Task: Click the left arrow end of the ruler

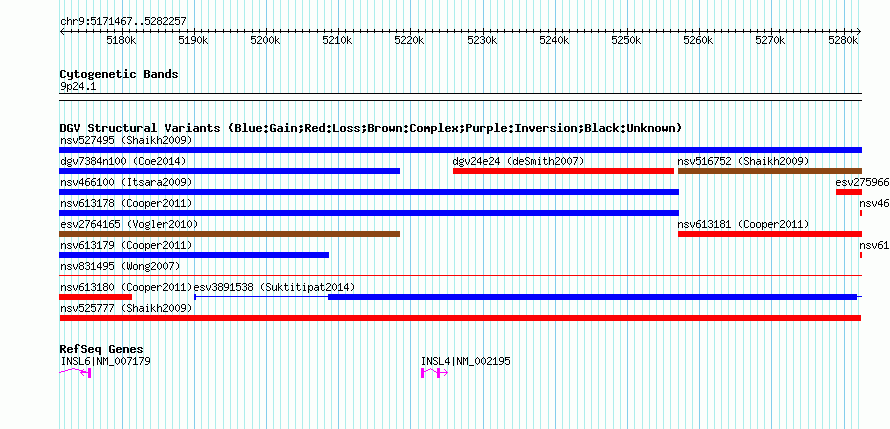Action: (x=62, y=32)
